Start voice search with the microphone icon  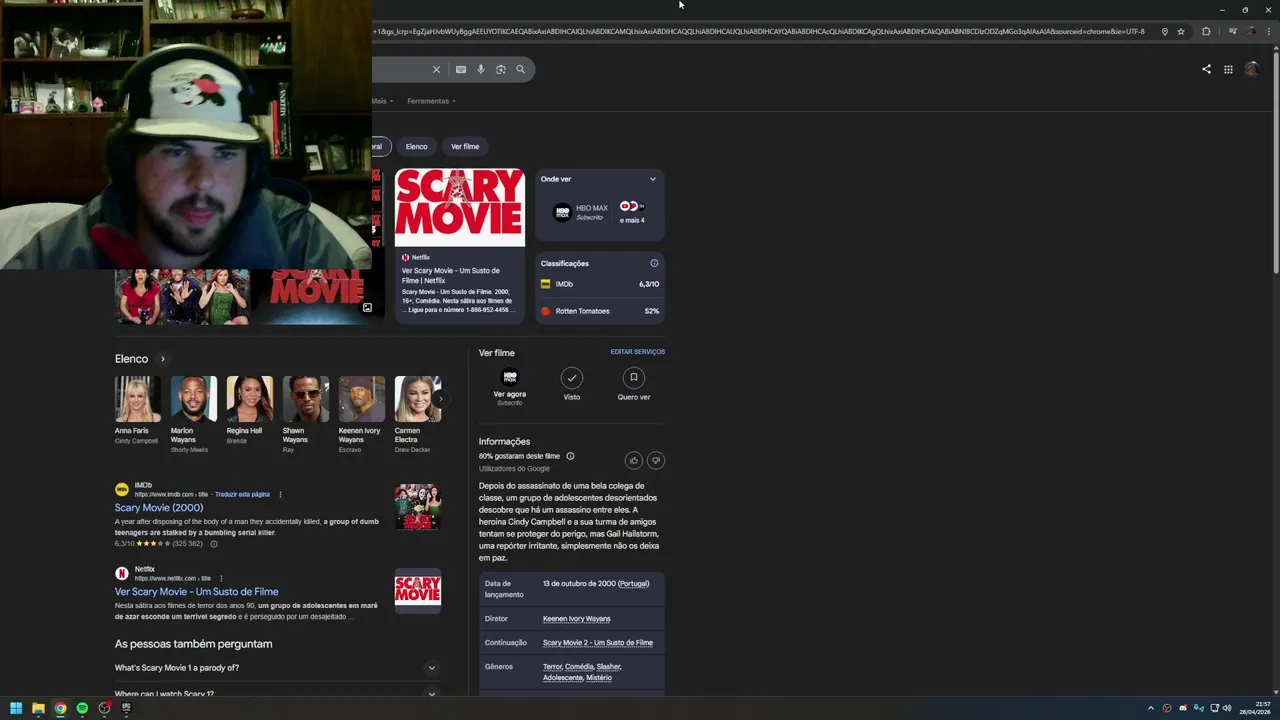[x=481, y=69]
